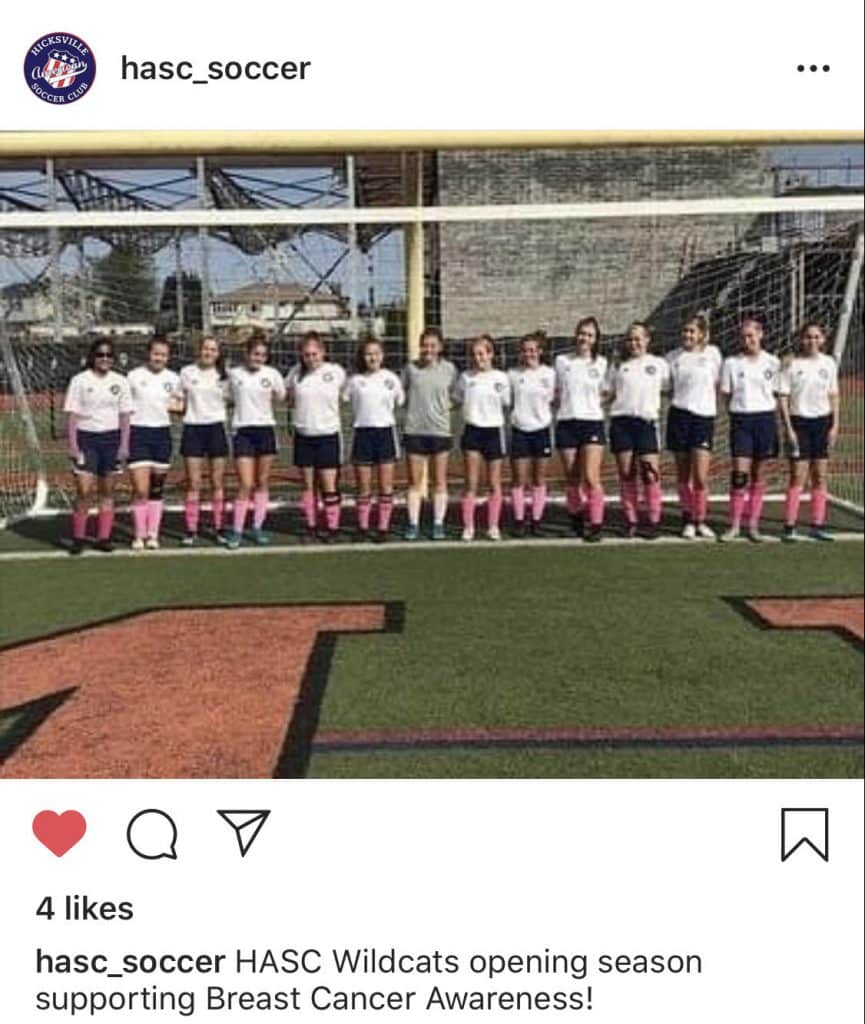The image size is (865, 1024).
Task: Tap the rightmost player in the team lineup
Action: point(808,432)
